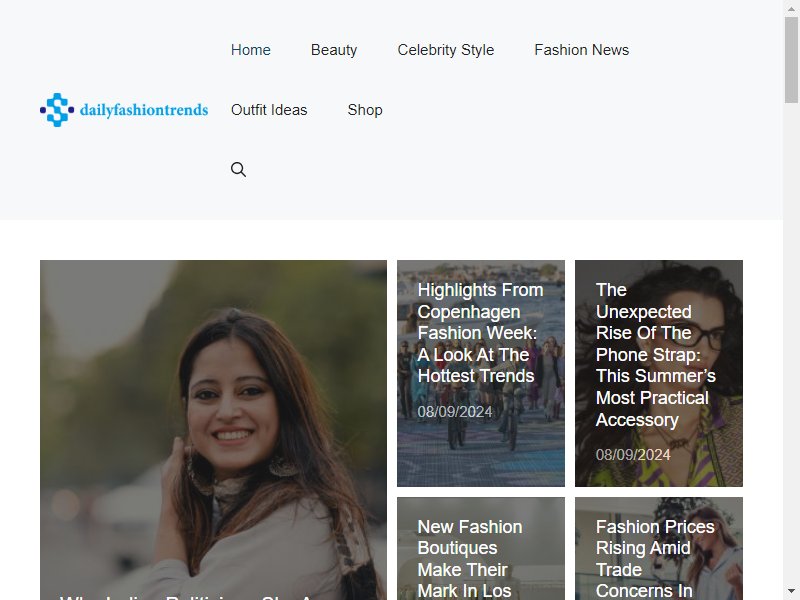Click the scrollbar up arrow

pos(791,8)
